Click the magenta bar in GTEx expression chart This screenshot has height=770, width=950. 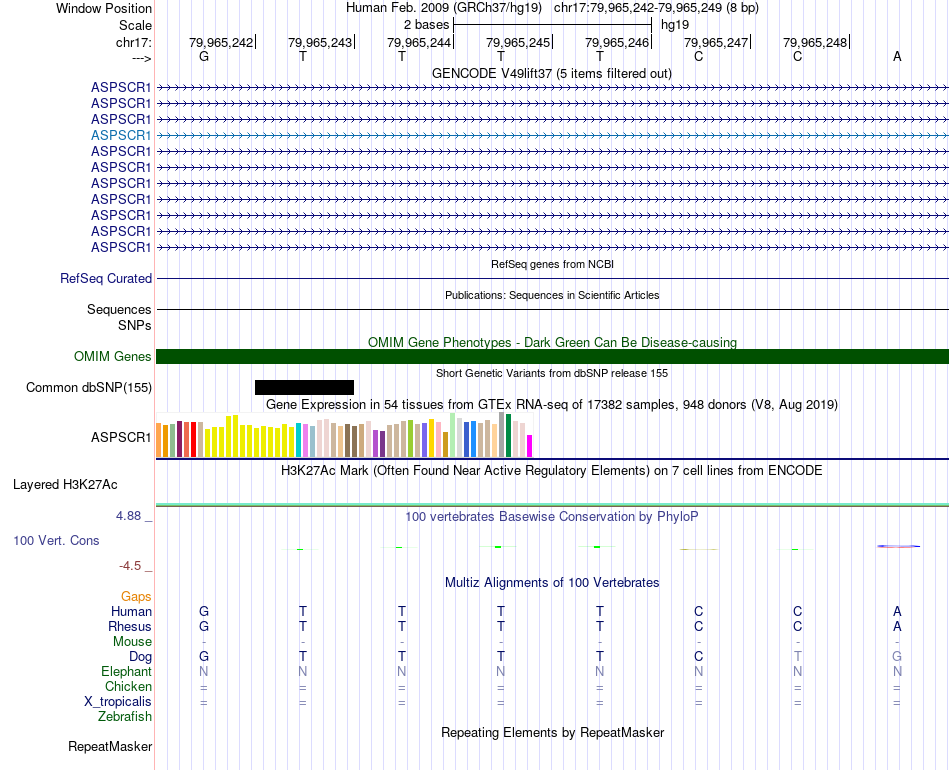click(x=529, y=446)
